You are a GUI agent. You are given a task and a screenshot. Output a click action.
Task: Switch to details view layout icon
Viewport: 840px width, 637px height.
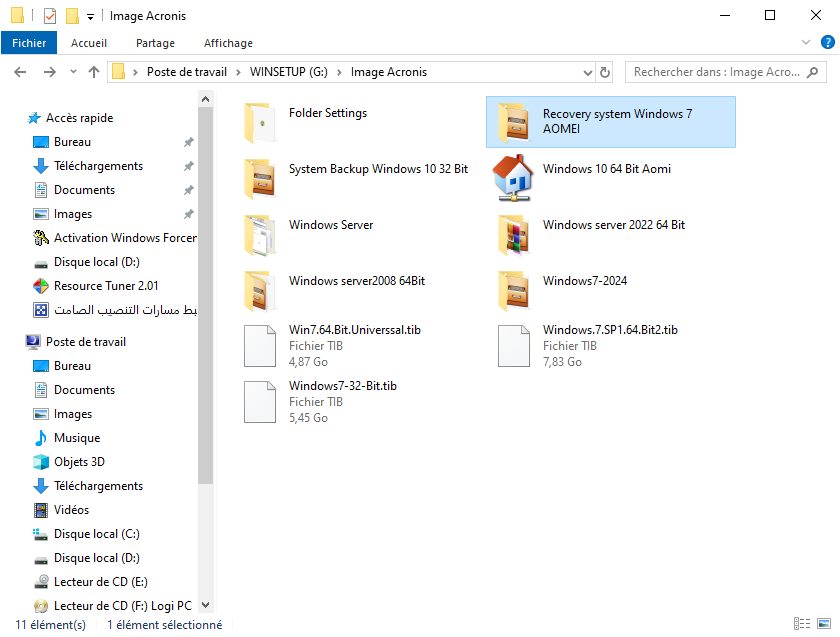[802, 624]
